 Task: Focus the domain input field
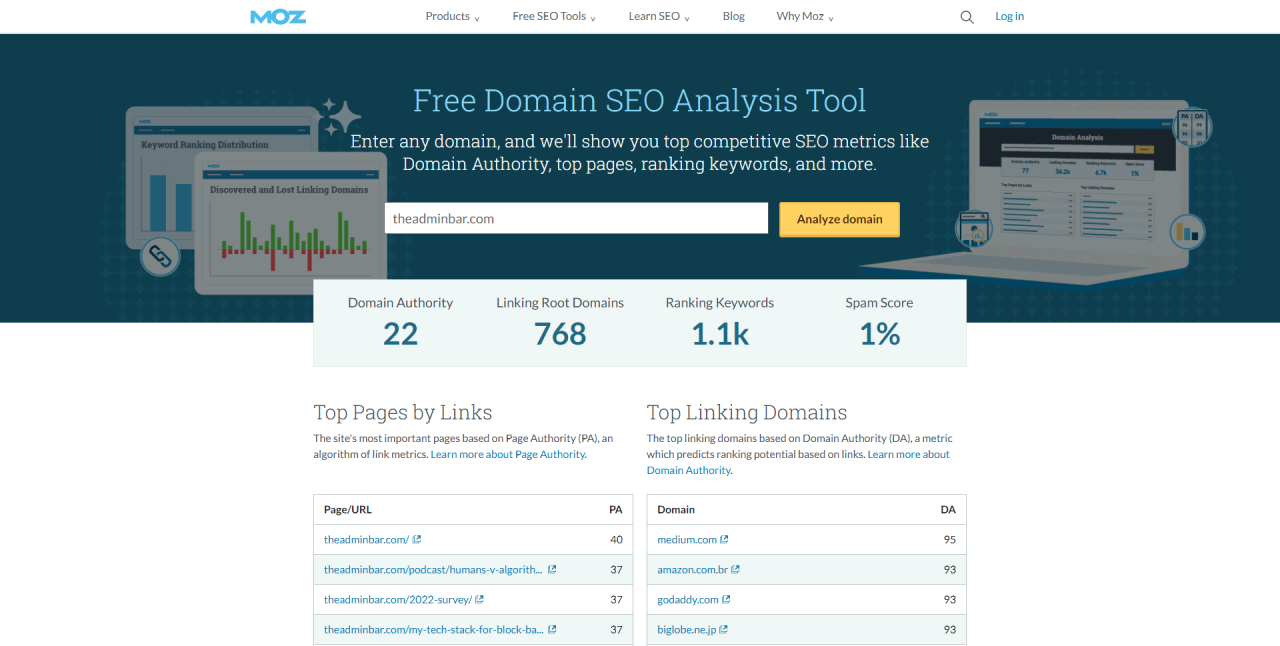[x=576, y=218]
